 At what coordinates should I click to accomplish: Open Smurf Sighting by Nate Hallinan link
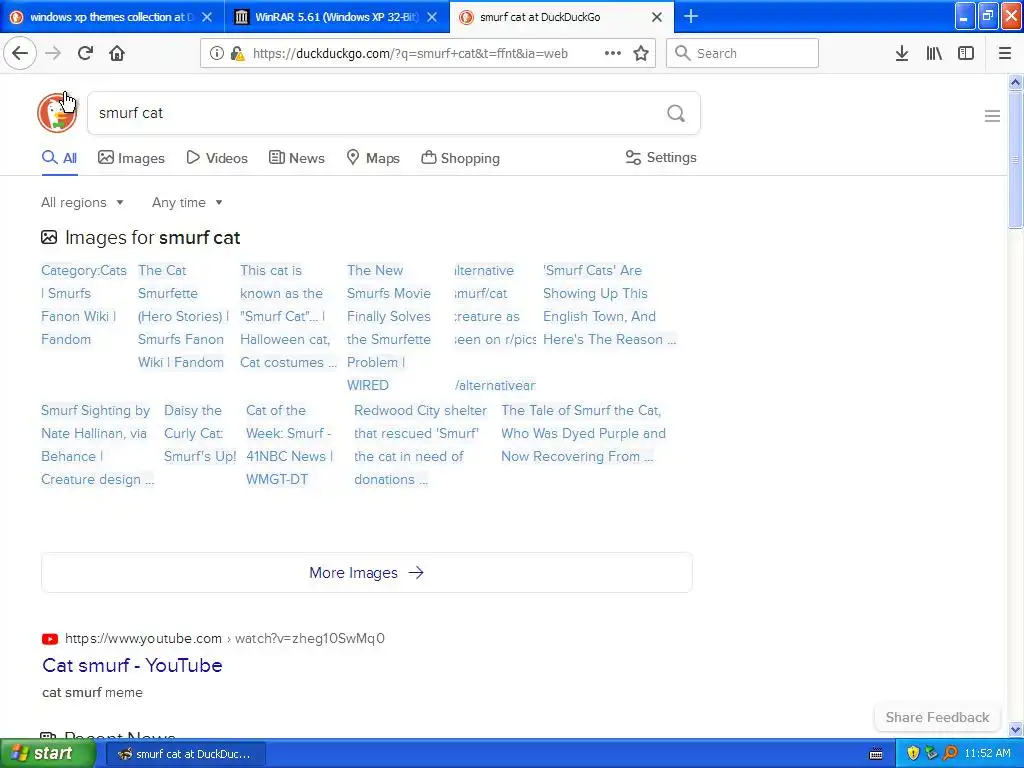[97, 445]
